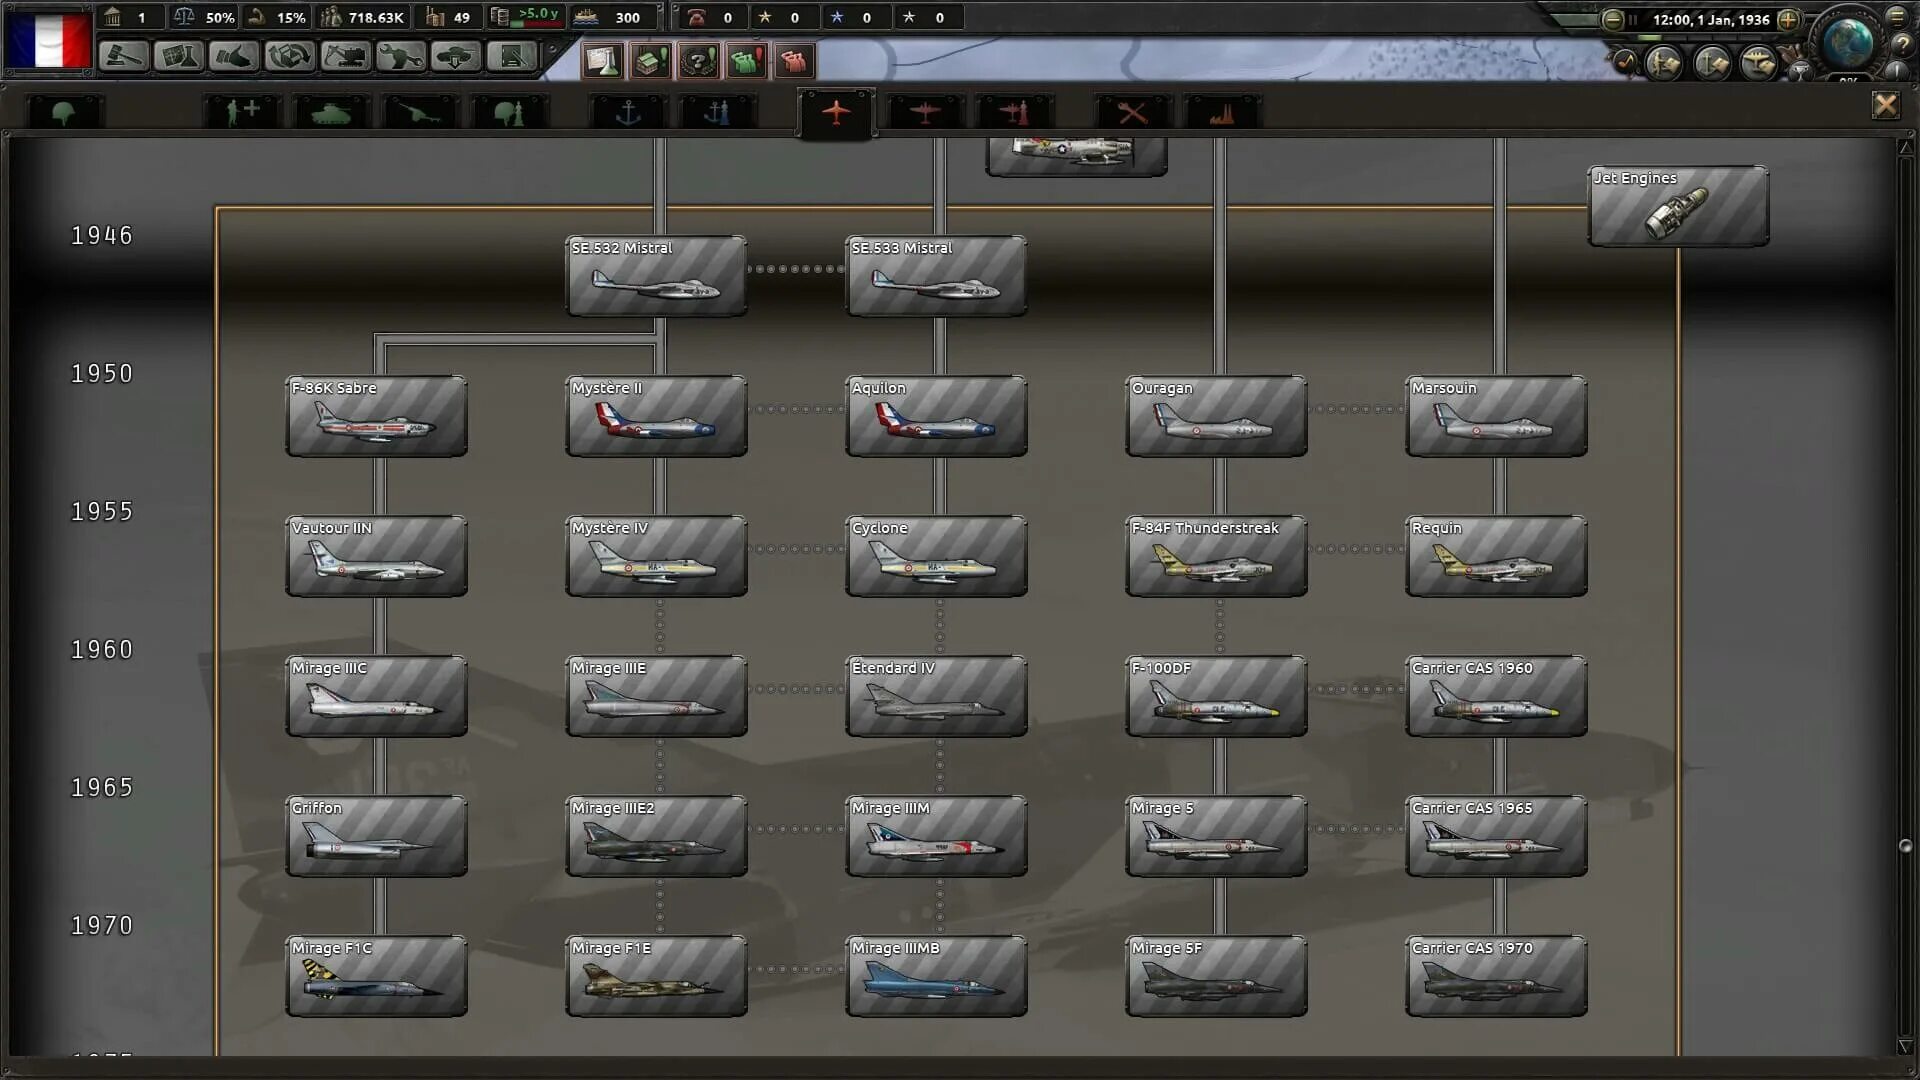
Task: Open the main menu hamburger button
Action: (1896, 17)
